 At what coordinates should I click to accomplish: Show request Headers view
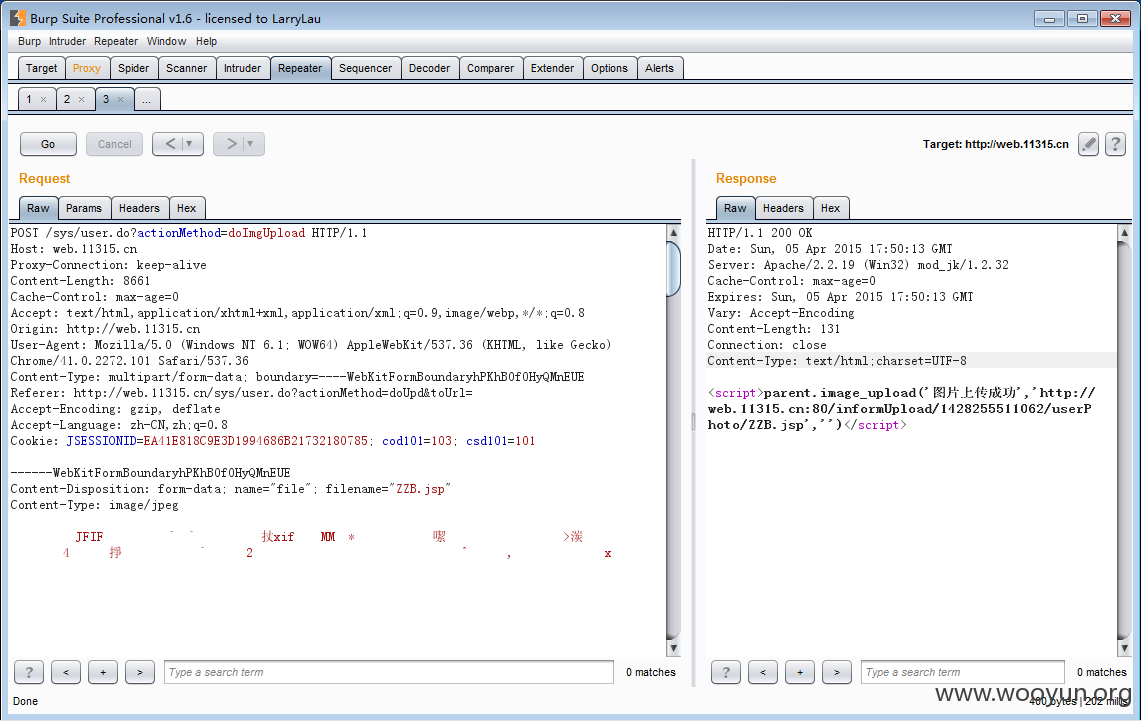point(139,208)
